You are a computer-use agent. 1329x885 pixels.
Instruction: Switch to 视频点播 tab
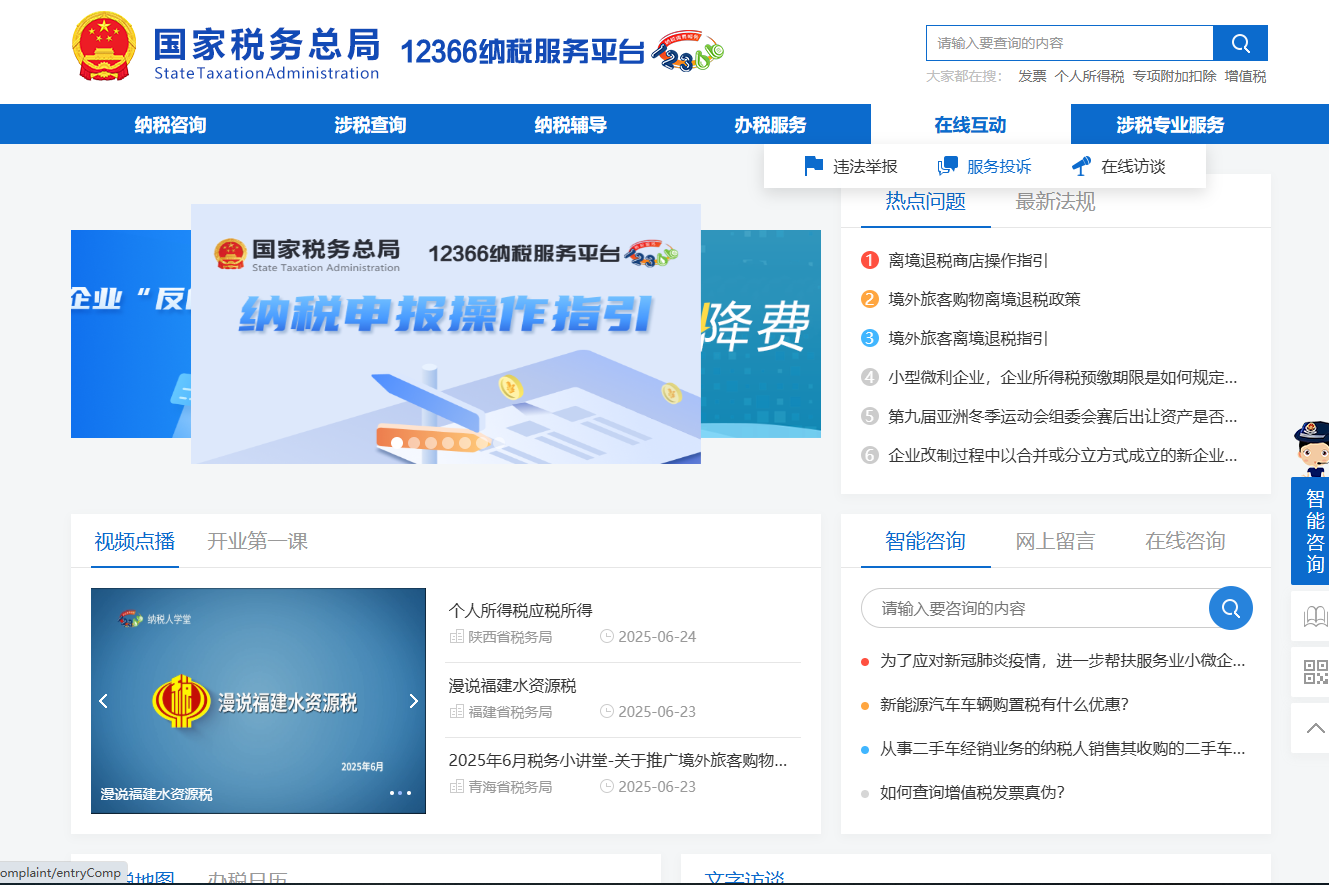click(135, 541)
